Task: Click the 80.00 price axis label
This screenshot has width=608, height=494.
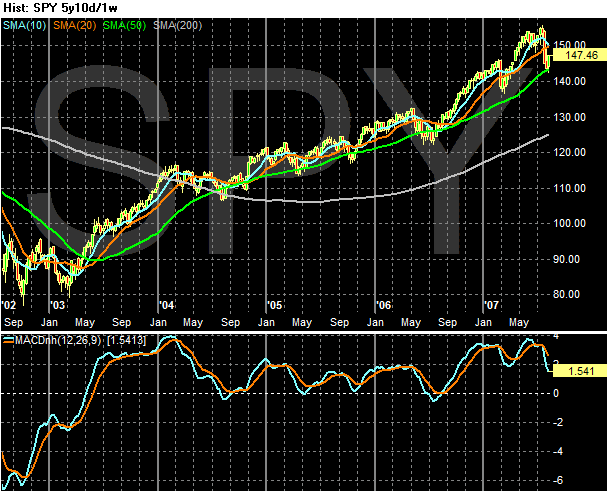Action: pyautogui.click(x=567, y=294)
